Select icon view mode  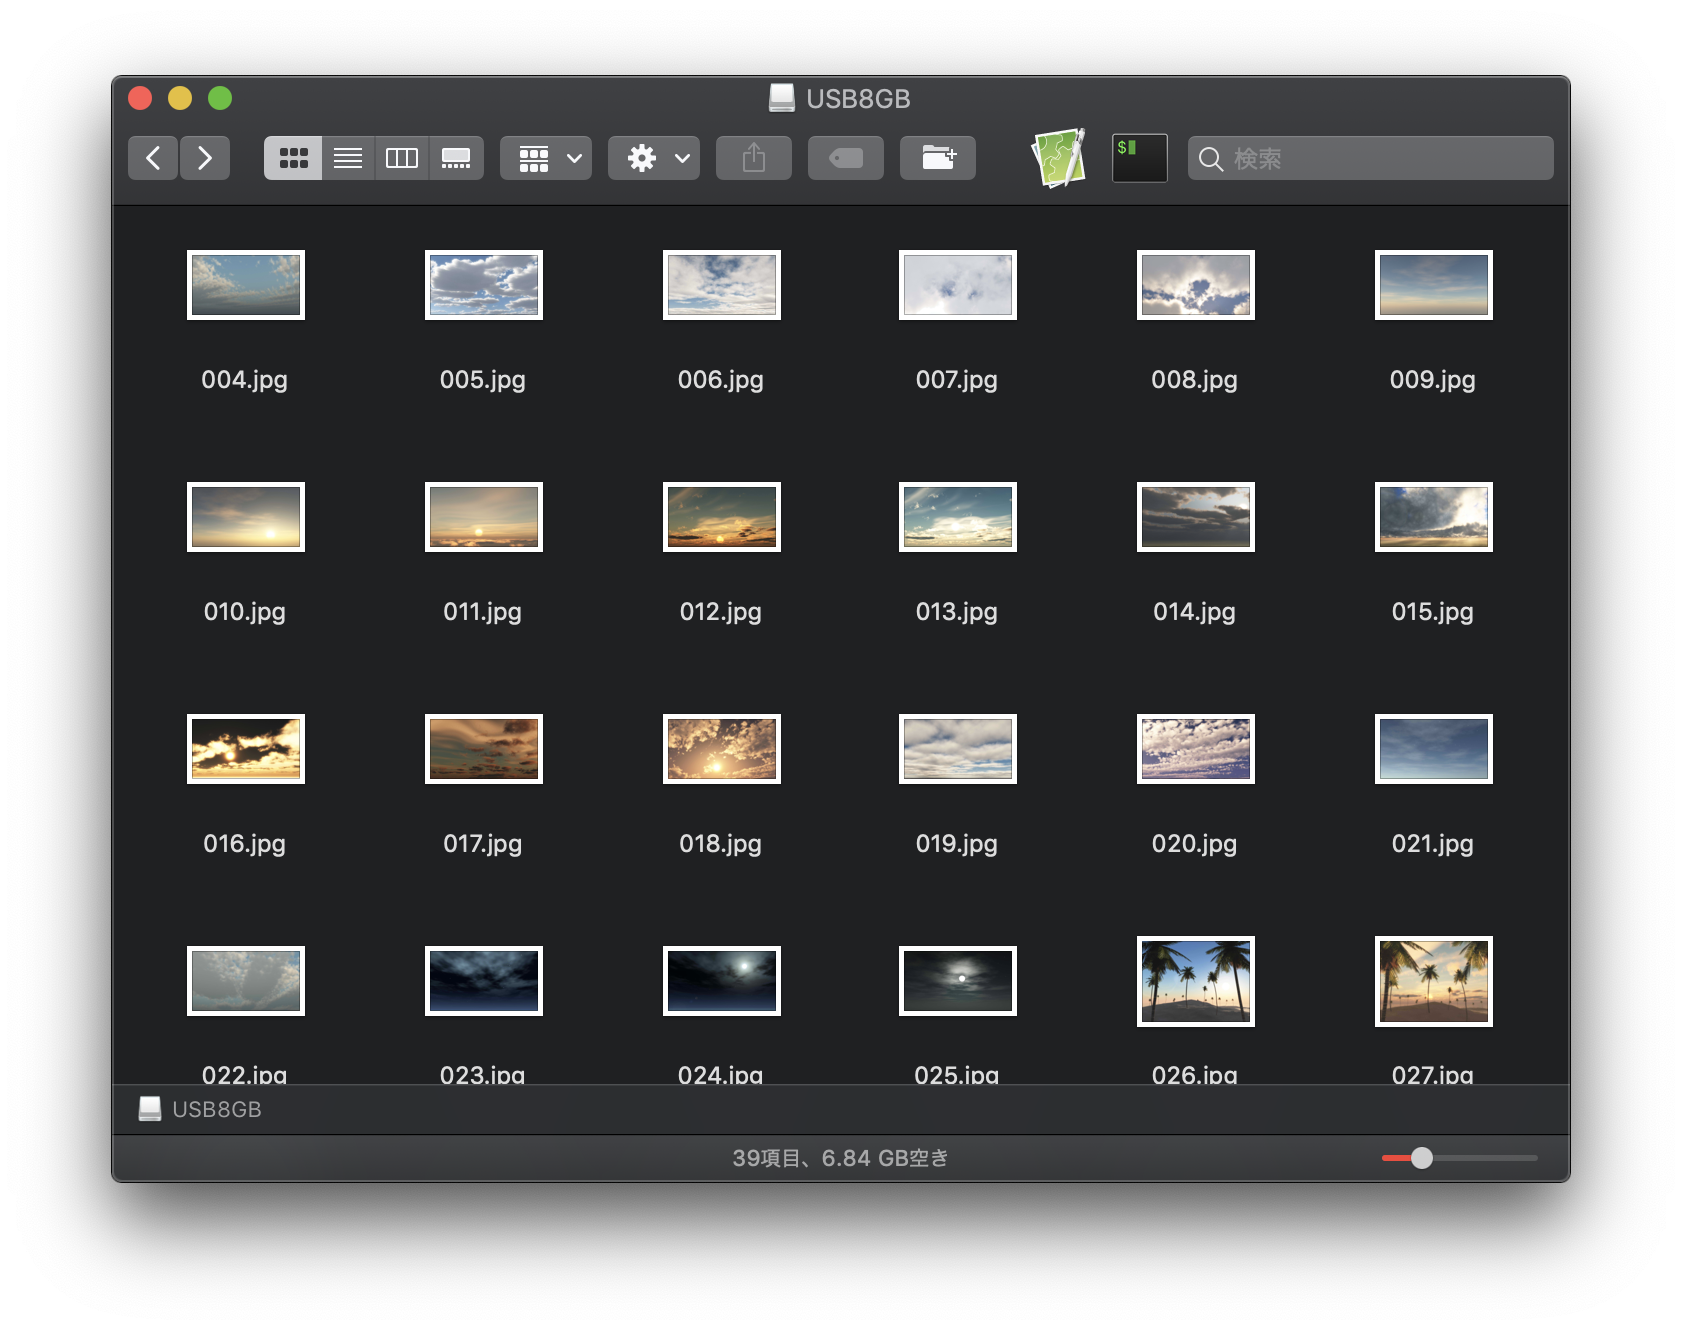293,158
